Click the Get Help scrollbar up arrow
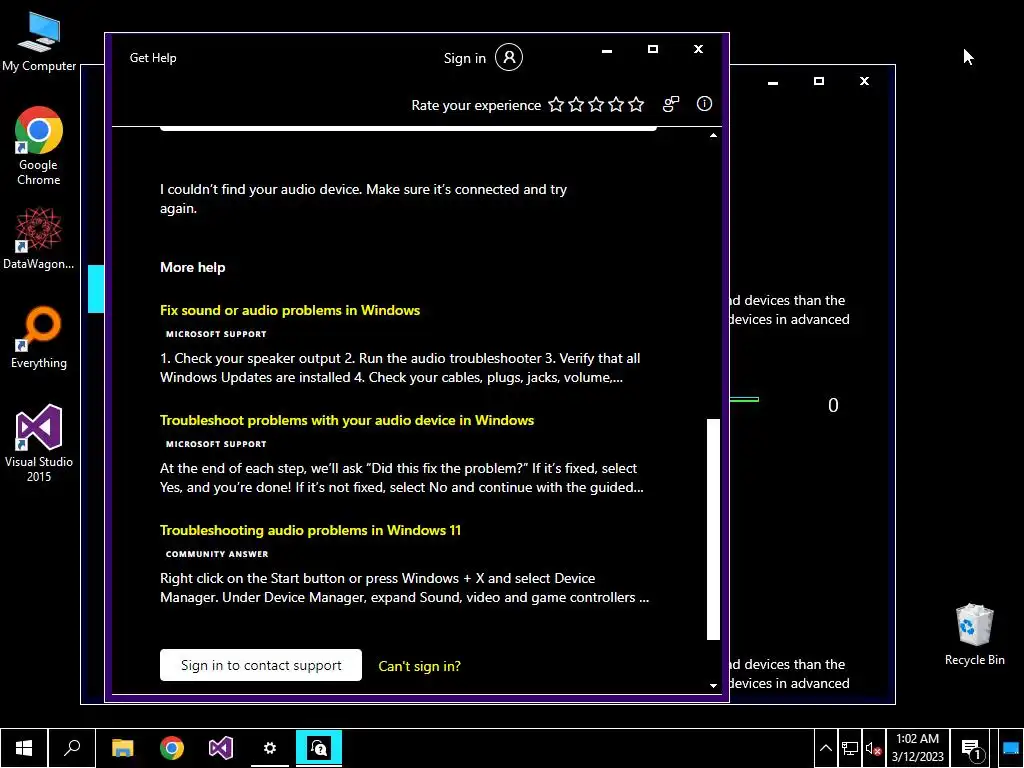Screen dimensions: 1024x768 (713, 135)
